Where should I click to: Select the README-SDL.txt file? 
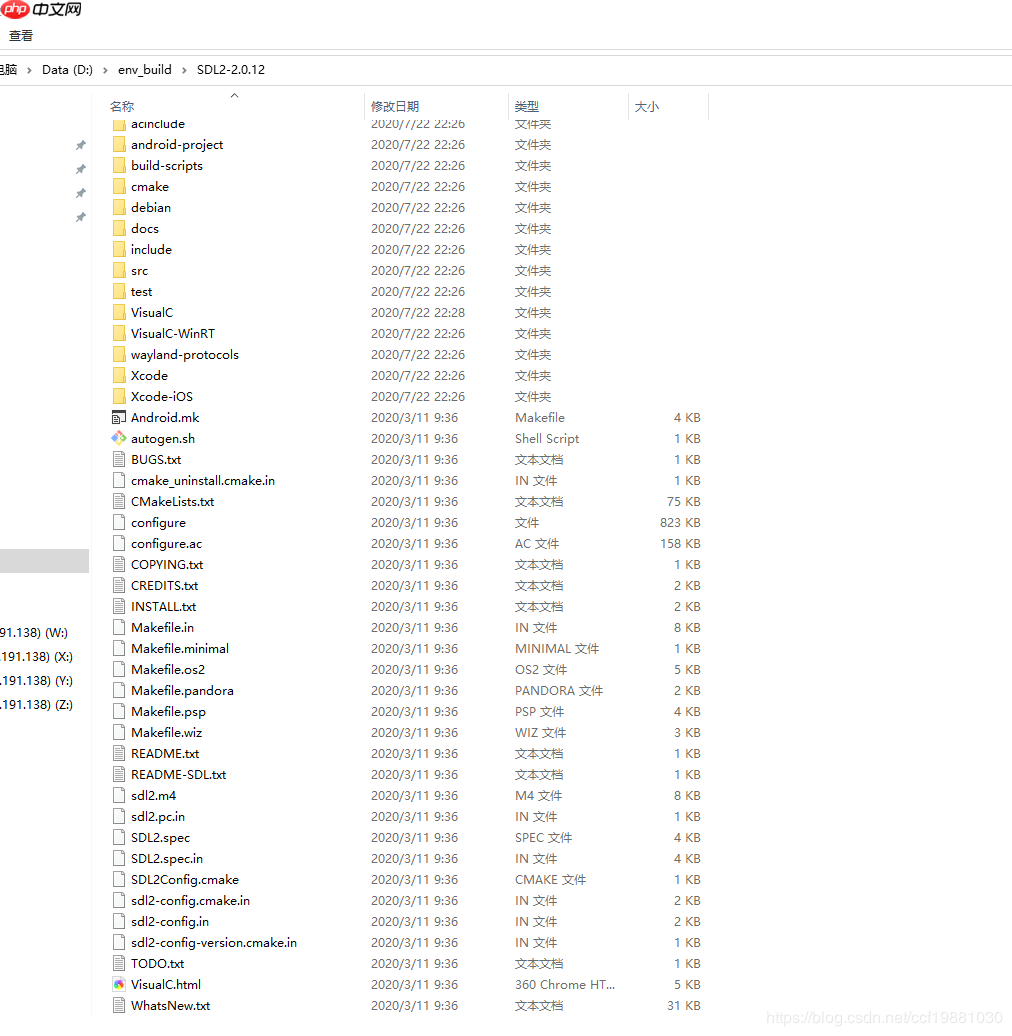(x=178, y=774)
